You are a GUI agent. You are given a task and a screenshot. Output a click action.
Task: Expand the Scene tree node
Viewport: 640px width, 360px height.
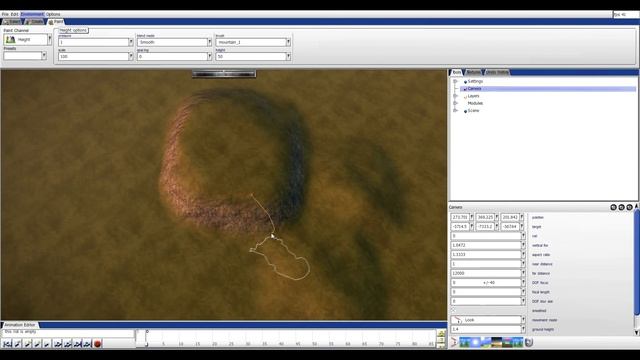[455, 111]
